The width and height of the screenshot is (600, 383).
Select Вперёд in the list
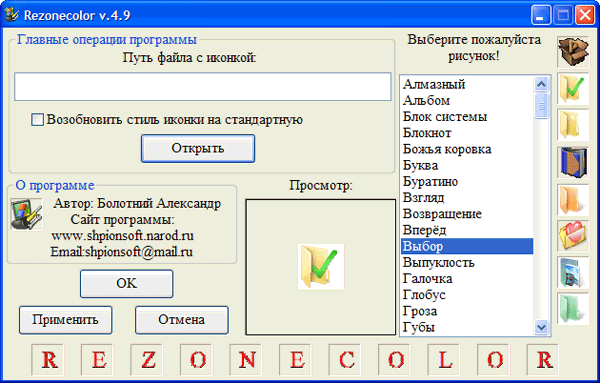[467, 230]
